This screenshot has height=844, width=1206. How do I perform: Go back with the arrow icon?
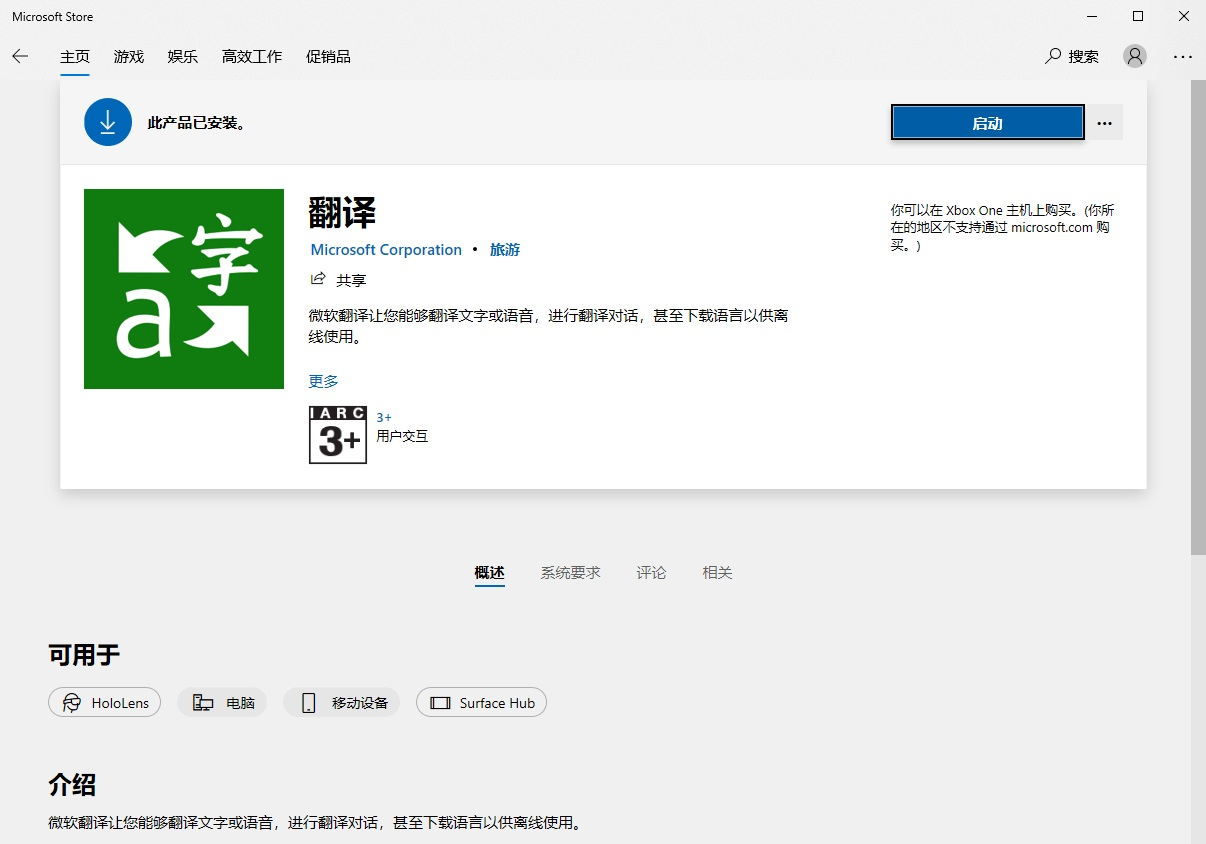pos(20,56)
